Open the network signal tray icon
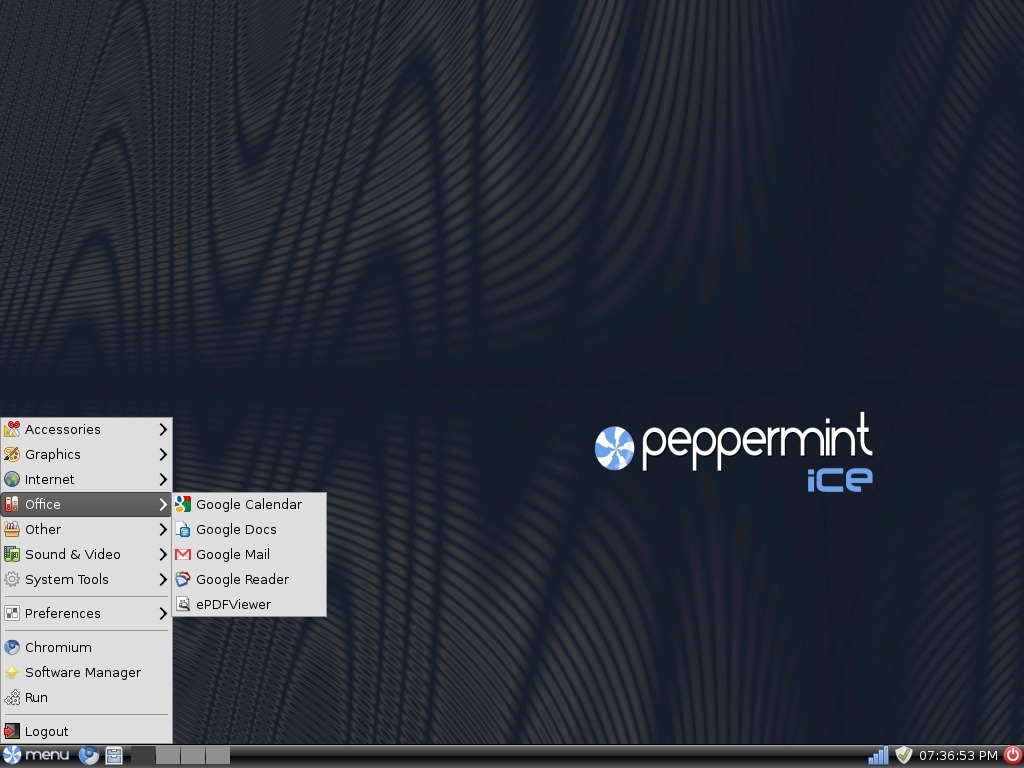 coord(878,756)
